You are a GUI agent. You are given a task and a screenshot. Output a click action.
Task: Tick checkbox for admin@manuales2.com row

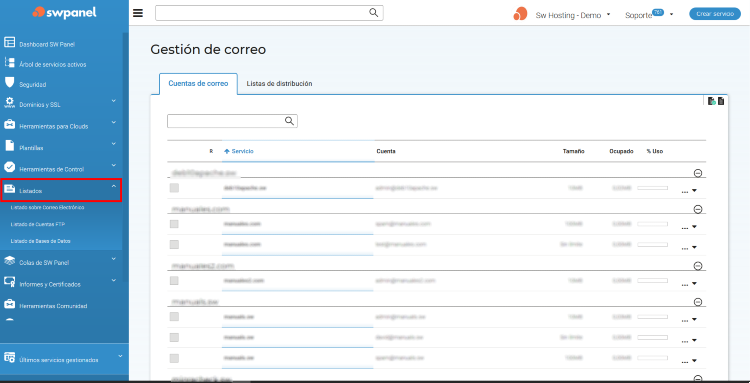point(174,280)
